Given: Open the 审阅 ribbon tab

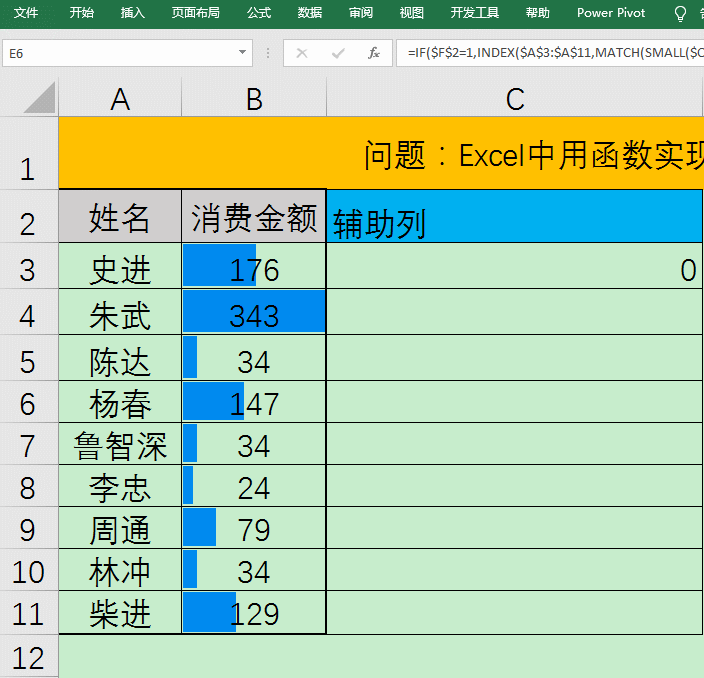Looking at the screenshot, I should tap(361, 13).
